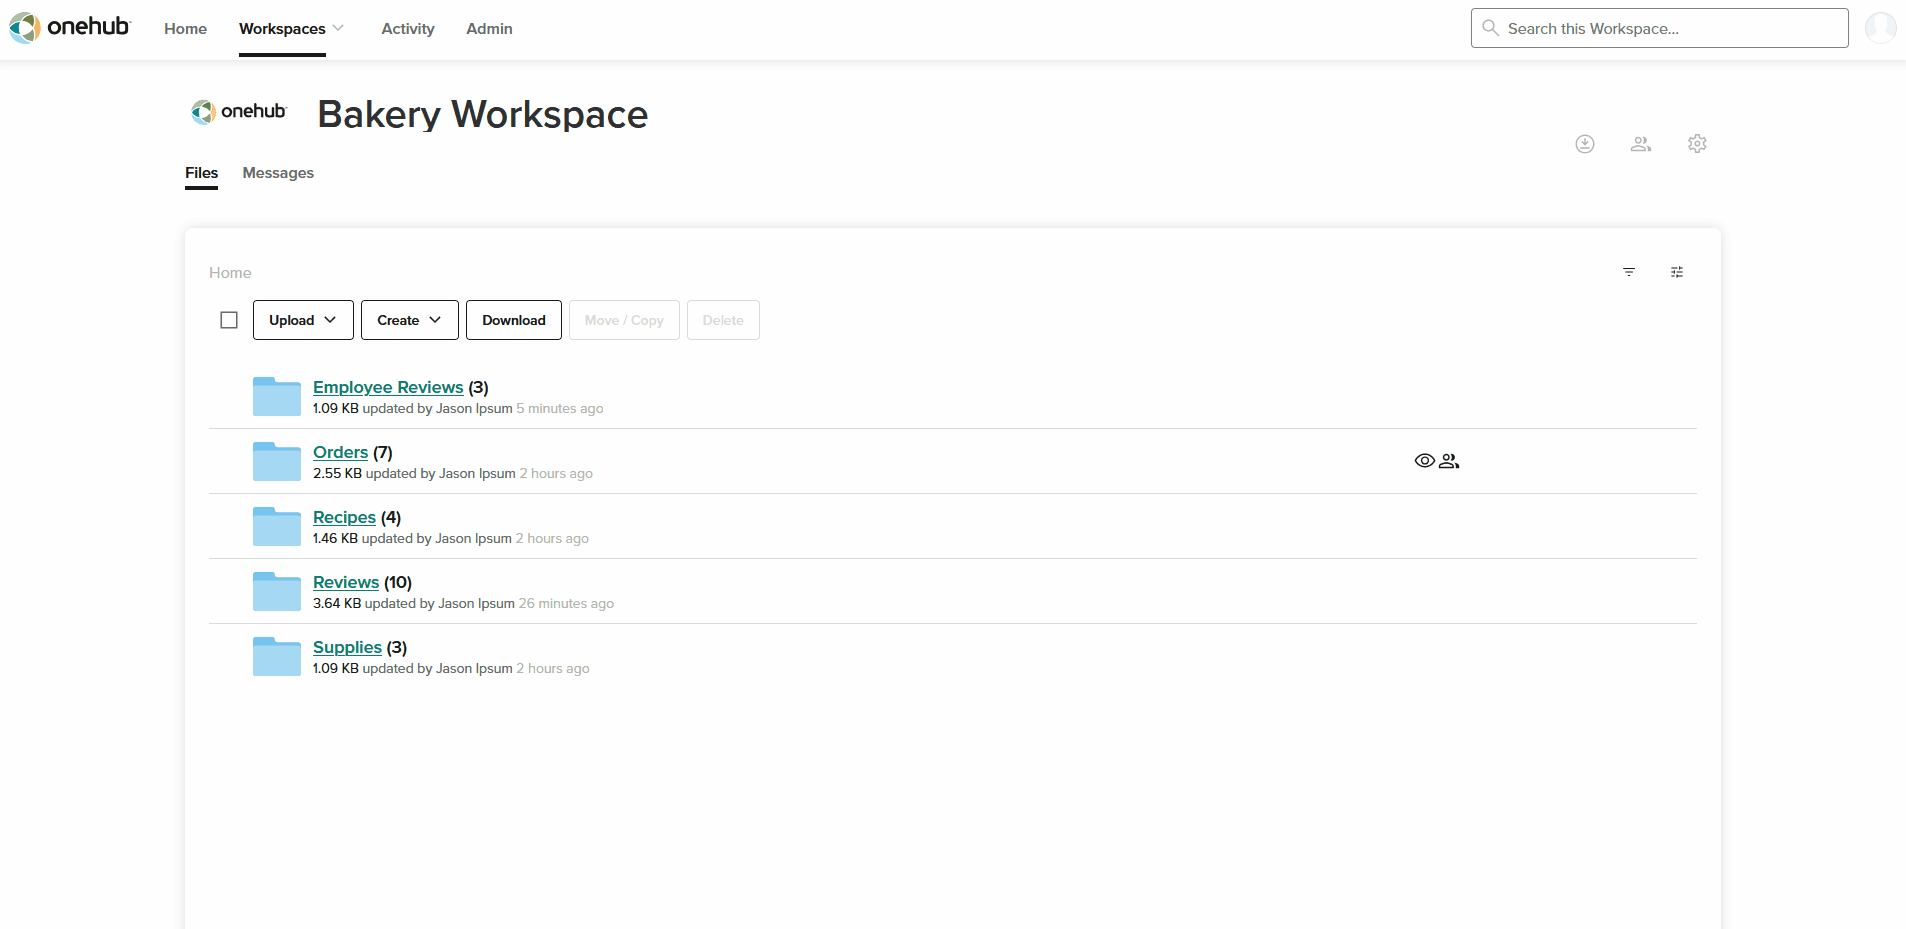Screen dimensions: 1906x929
Task: Click the Onehub logo in top bar
Action: click(x=70, y=27)
